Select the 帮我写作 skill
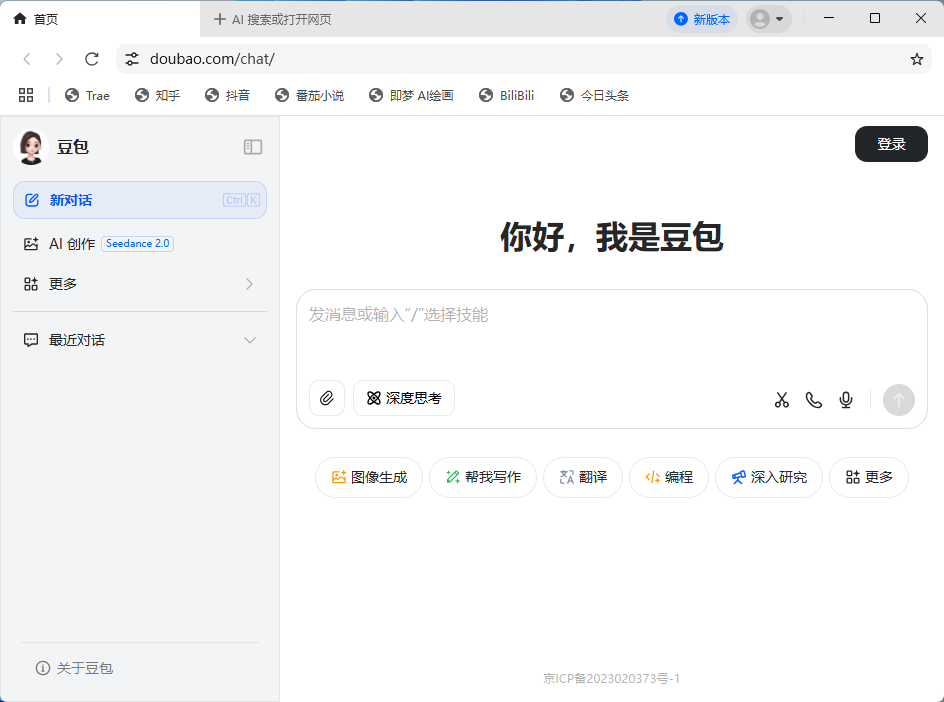This screenshot has height=702, width=944. [x=483, y=477]
